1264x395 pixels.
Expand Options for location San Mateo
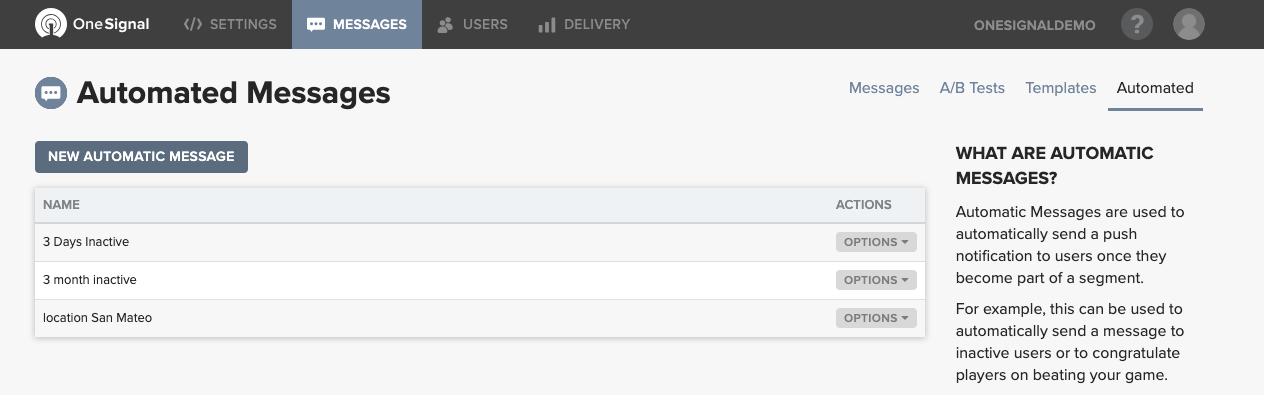(876, 318)
